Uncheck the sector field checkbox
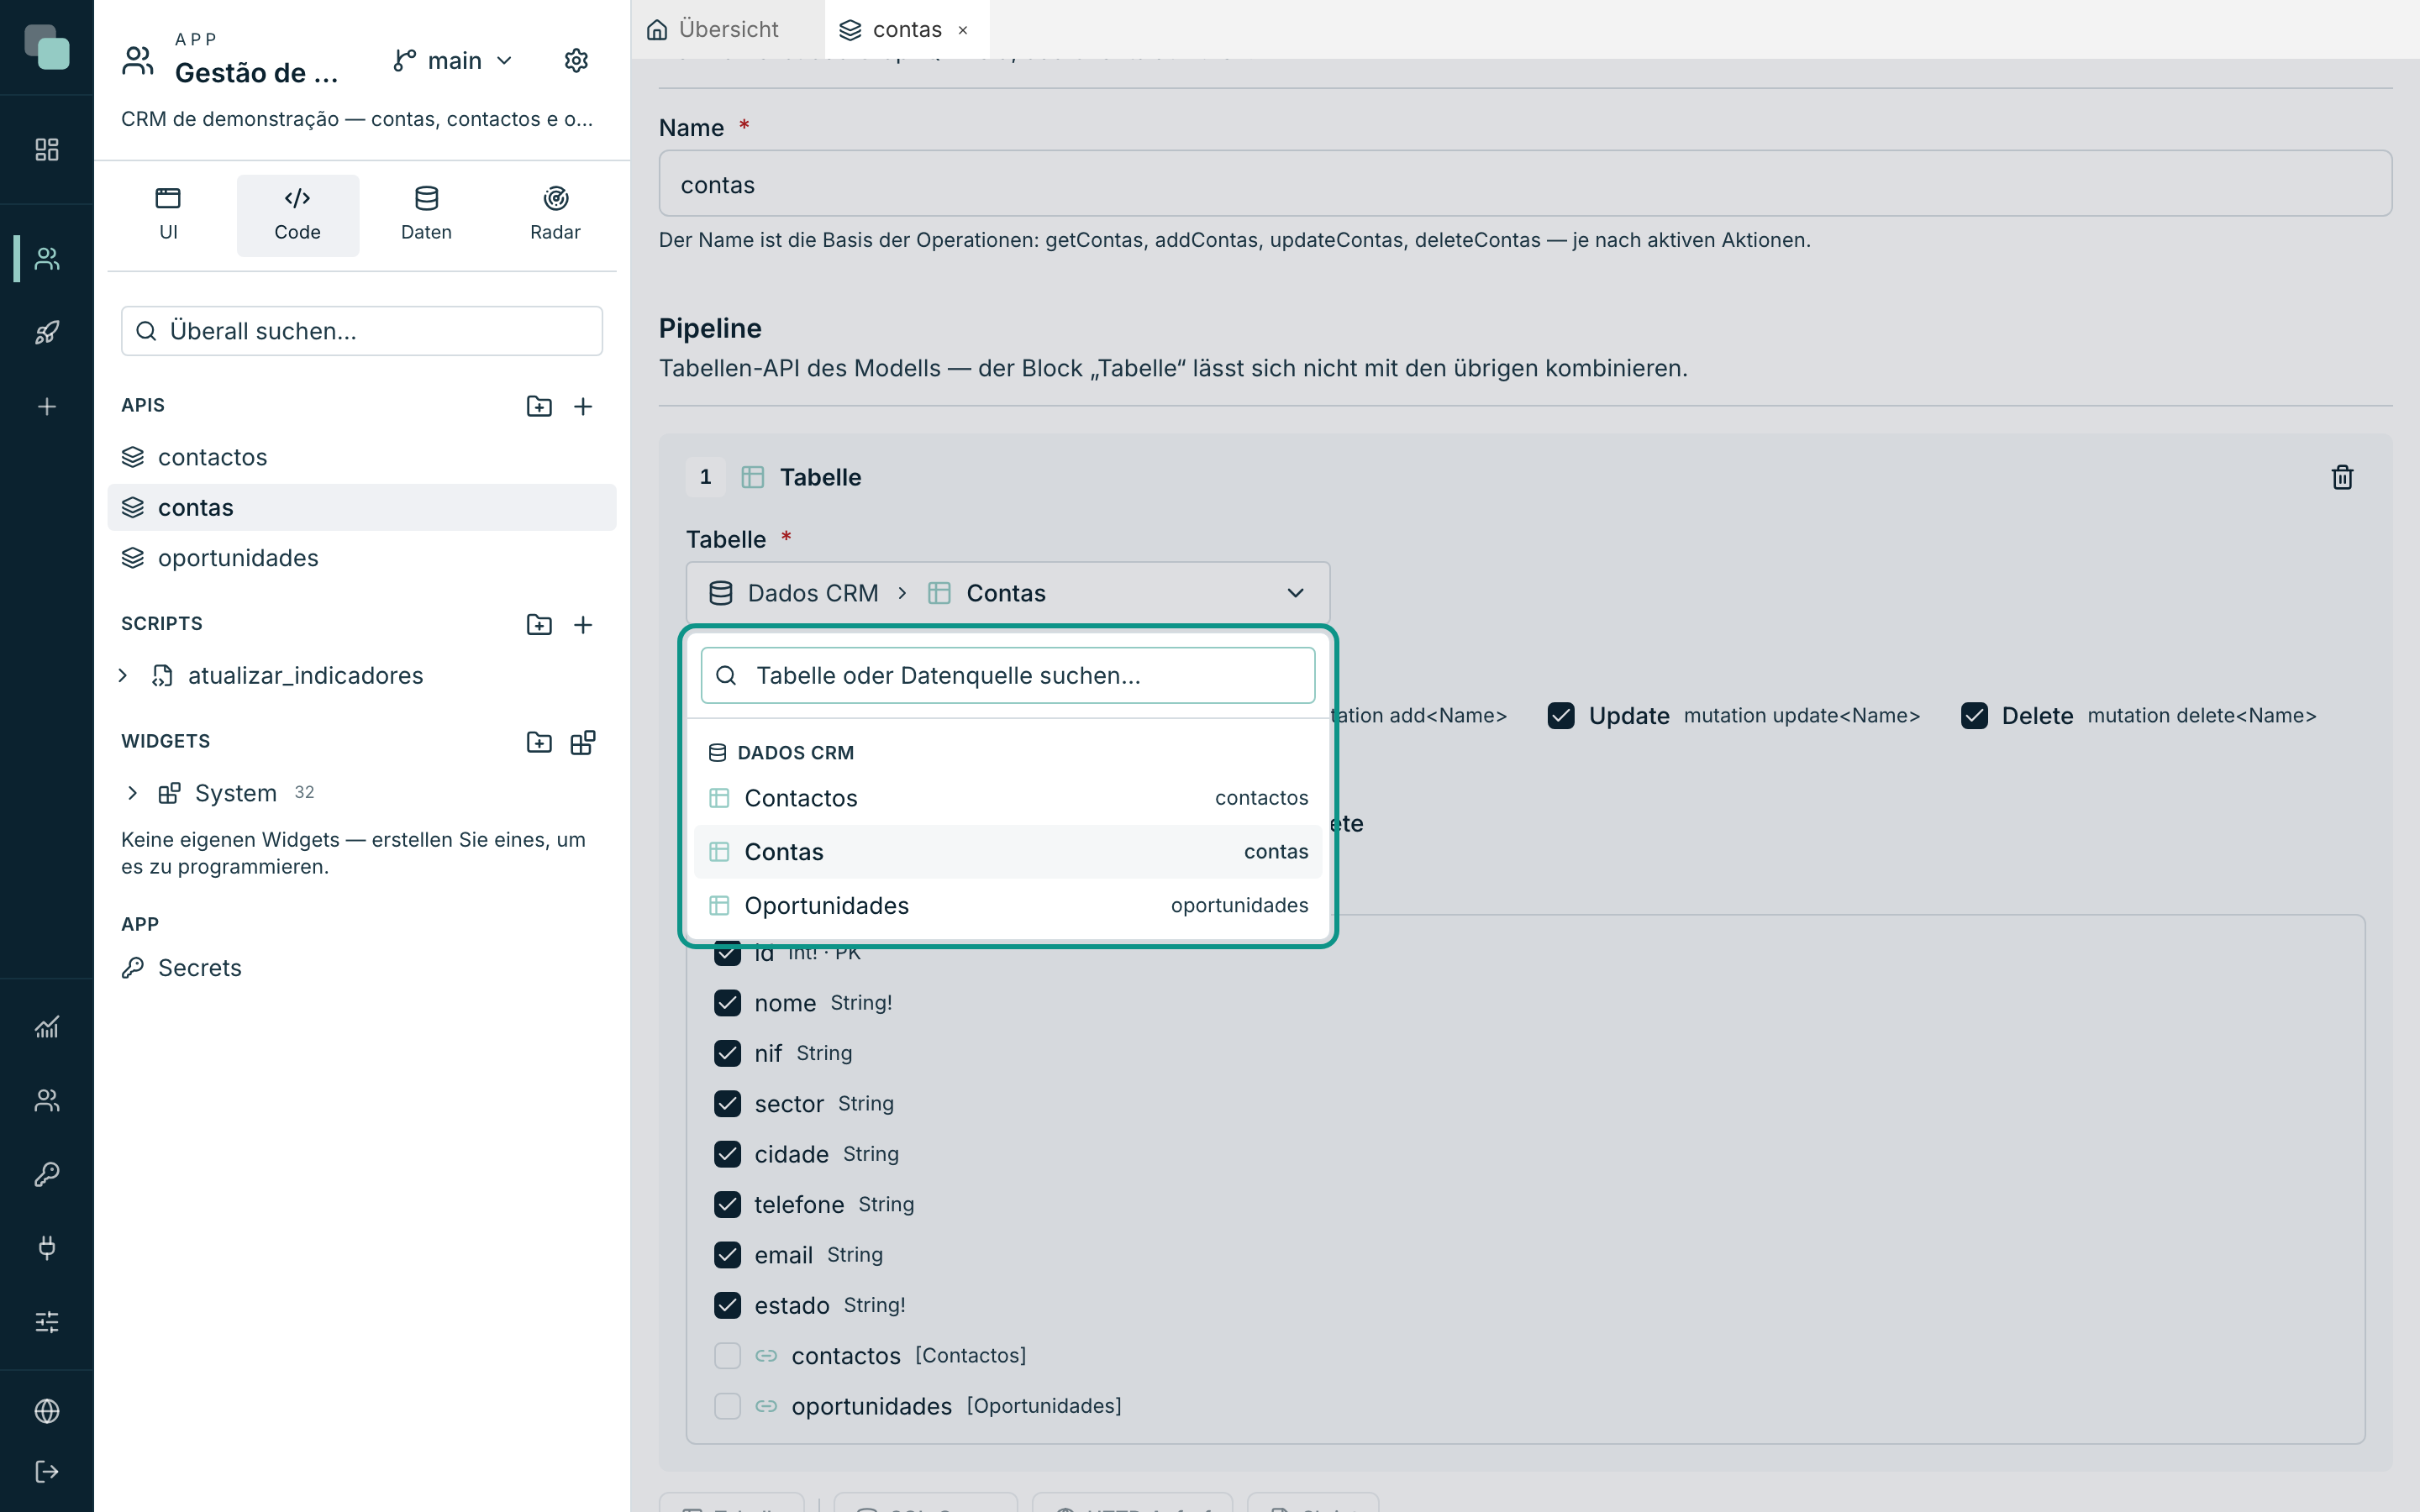Viewport: 2420px width, 1512px height. click(727, 1103)
